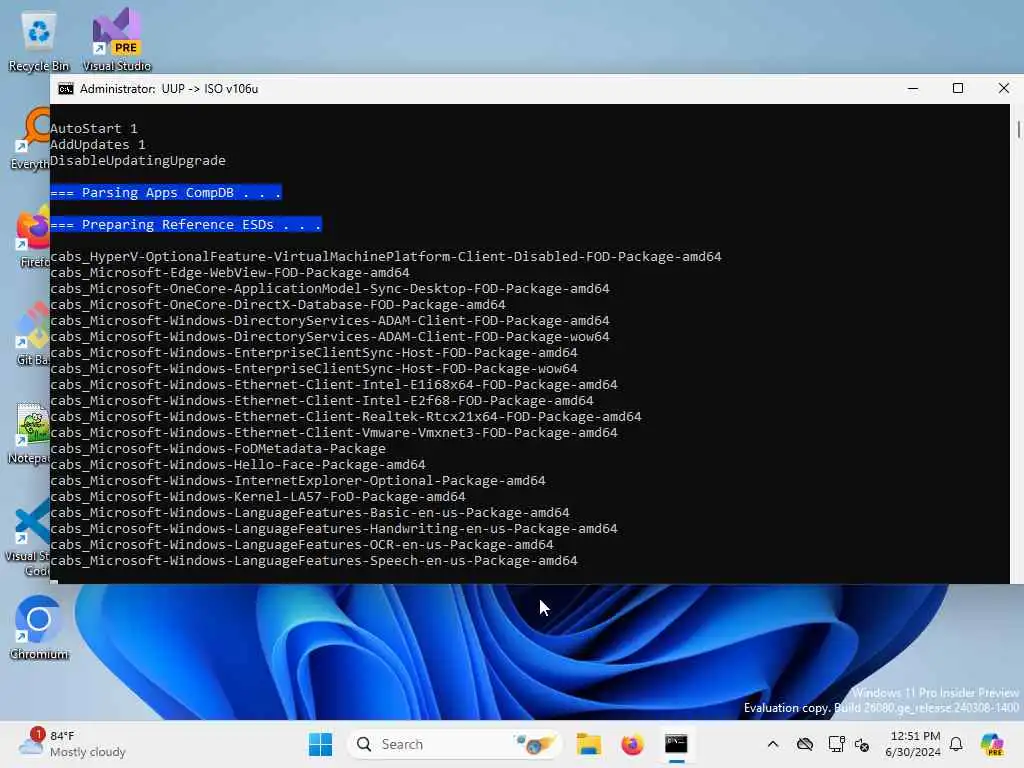The height and width of the screenshot is (768, 1024).
Task: Click the LanguageFeatures-Basic-en-us line
Action: 310,513
